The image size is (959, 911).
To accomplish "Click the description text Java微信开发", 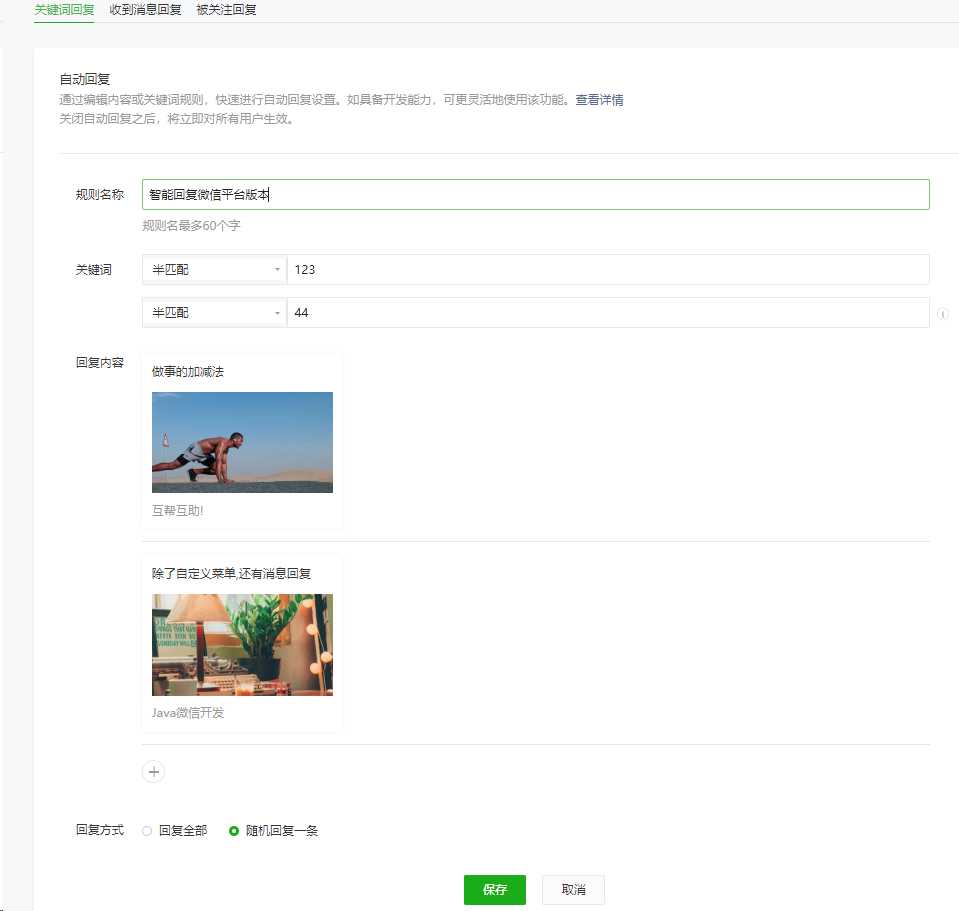I will [188, 713].
